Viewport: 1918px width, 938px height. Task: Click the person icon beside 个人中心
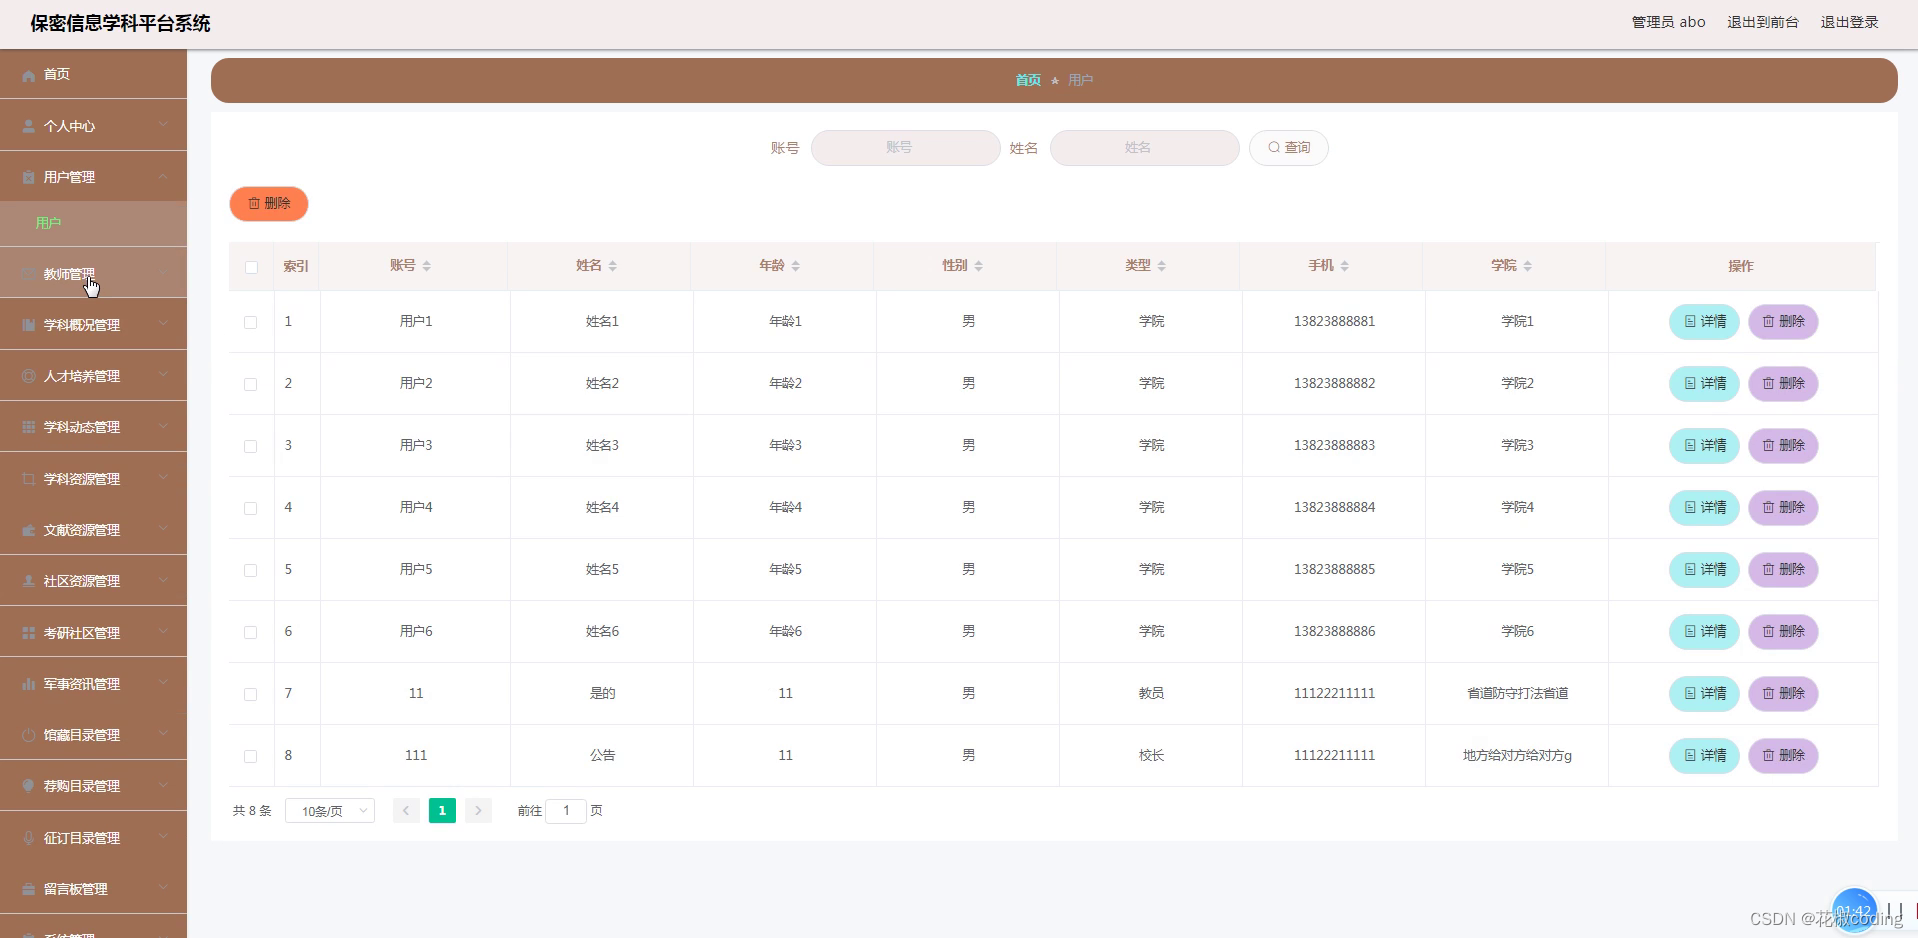coord(28,126)
